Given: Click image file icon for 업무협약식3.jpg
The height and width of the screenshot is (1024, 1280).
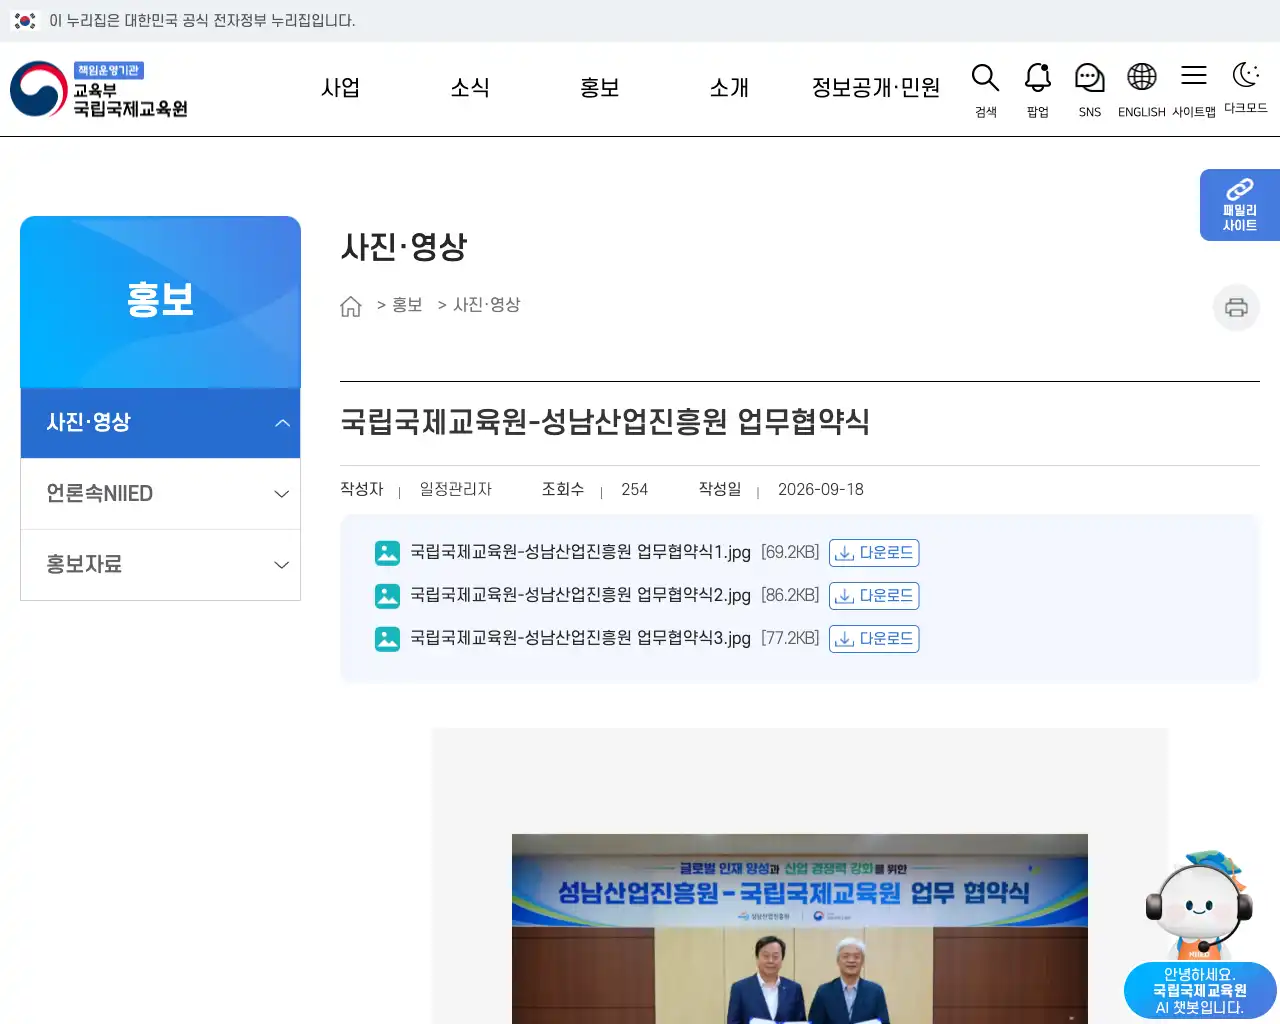Looking at the screenshot, I should [x=387, y=639].
